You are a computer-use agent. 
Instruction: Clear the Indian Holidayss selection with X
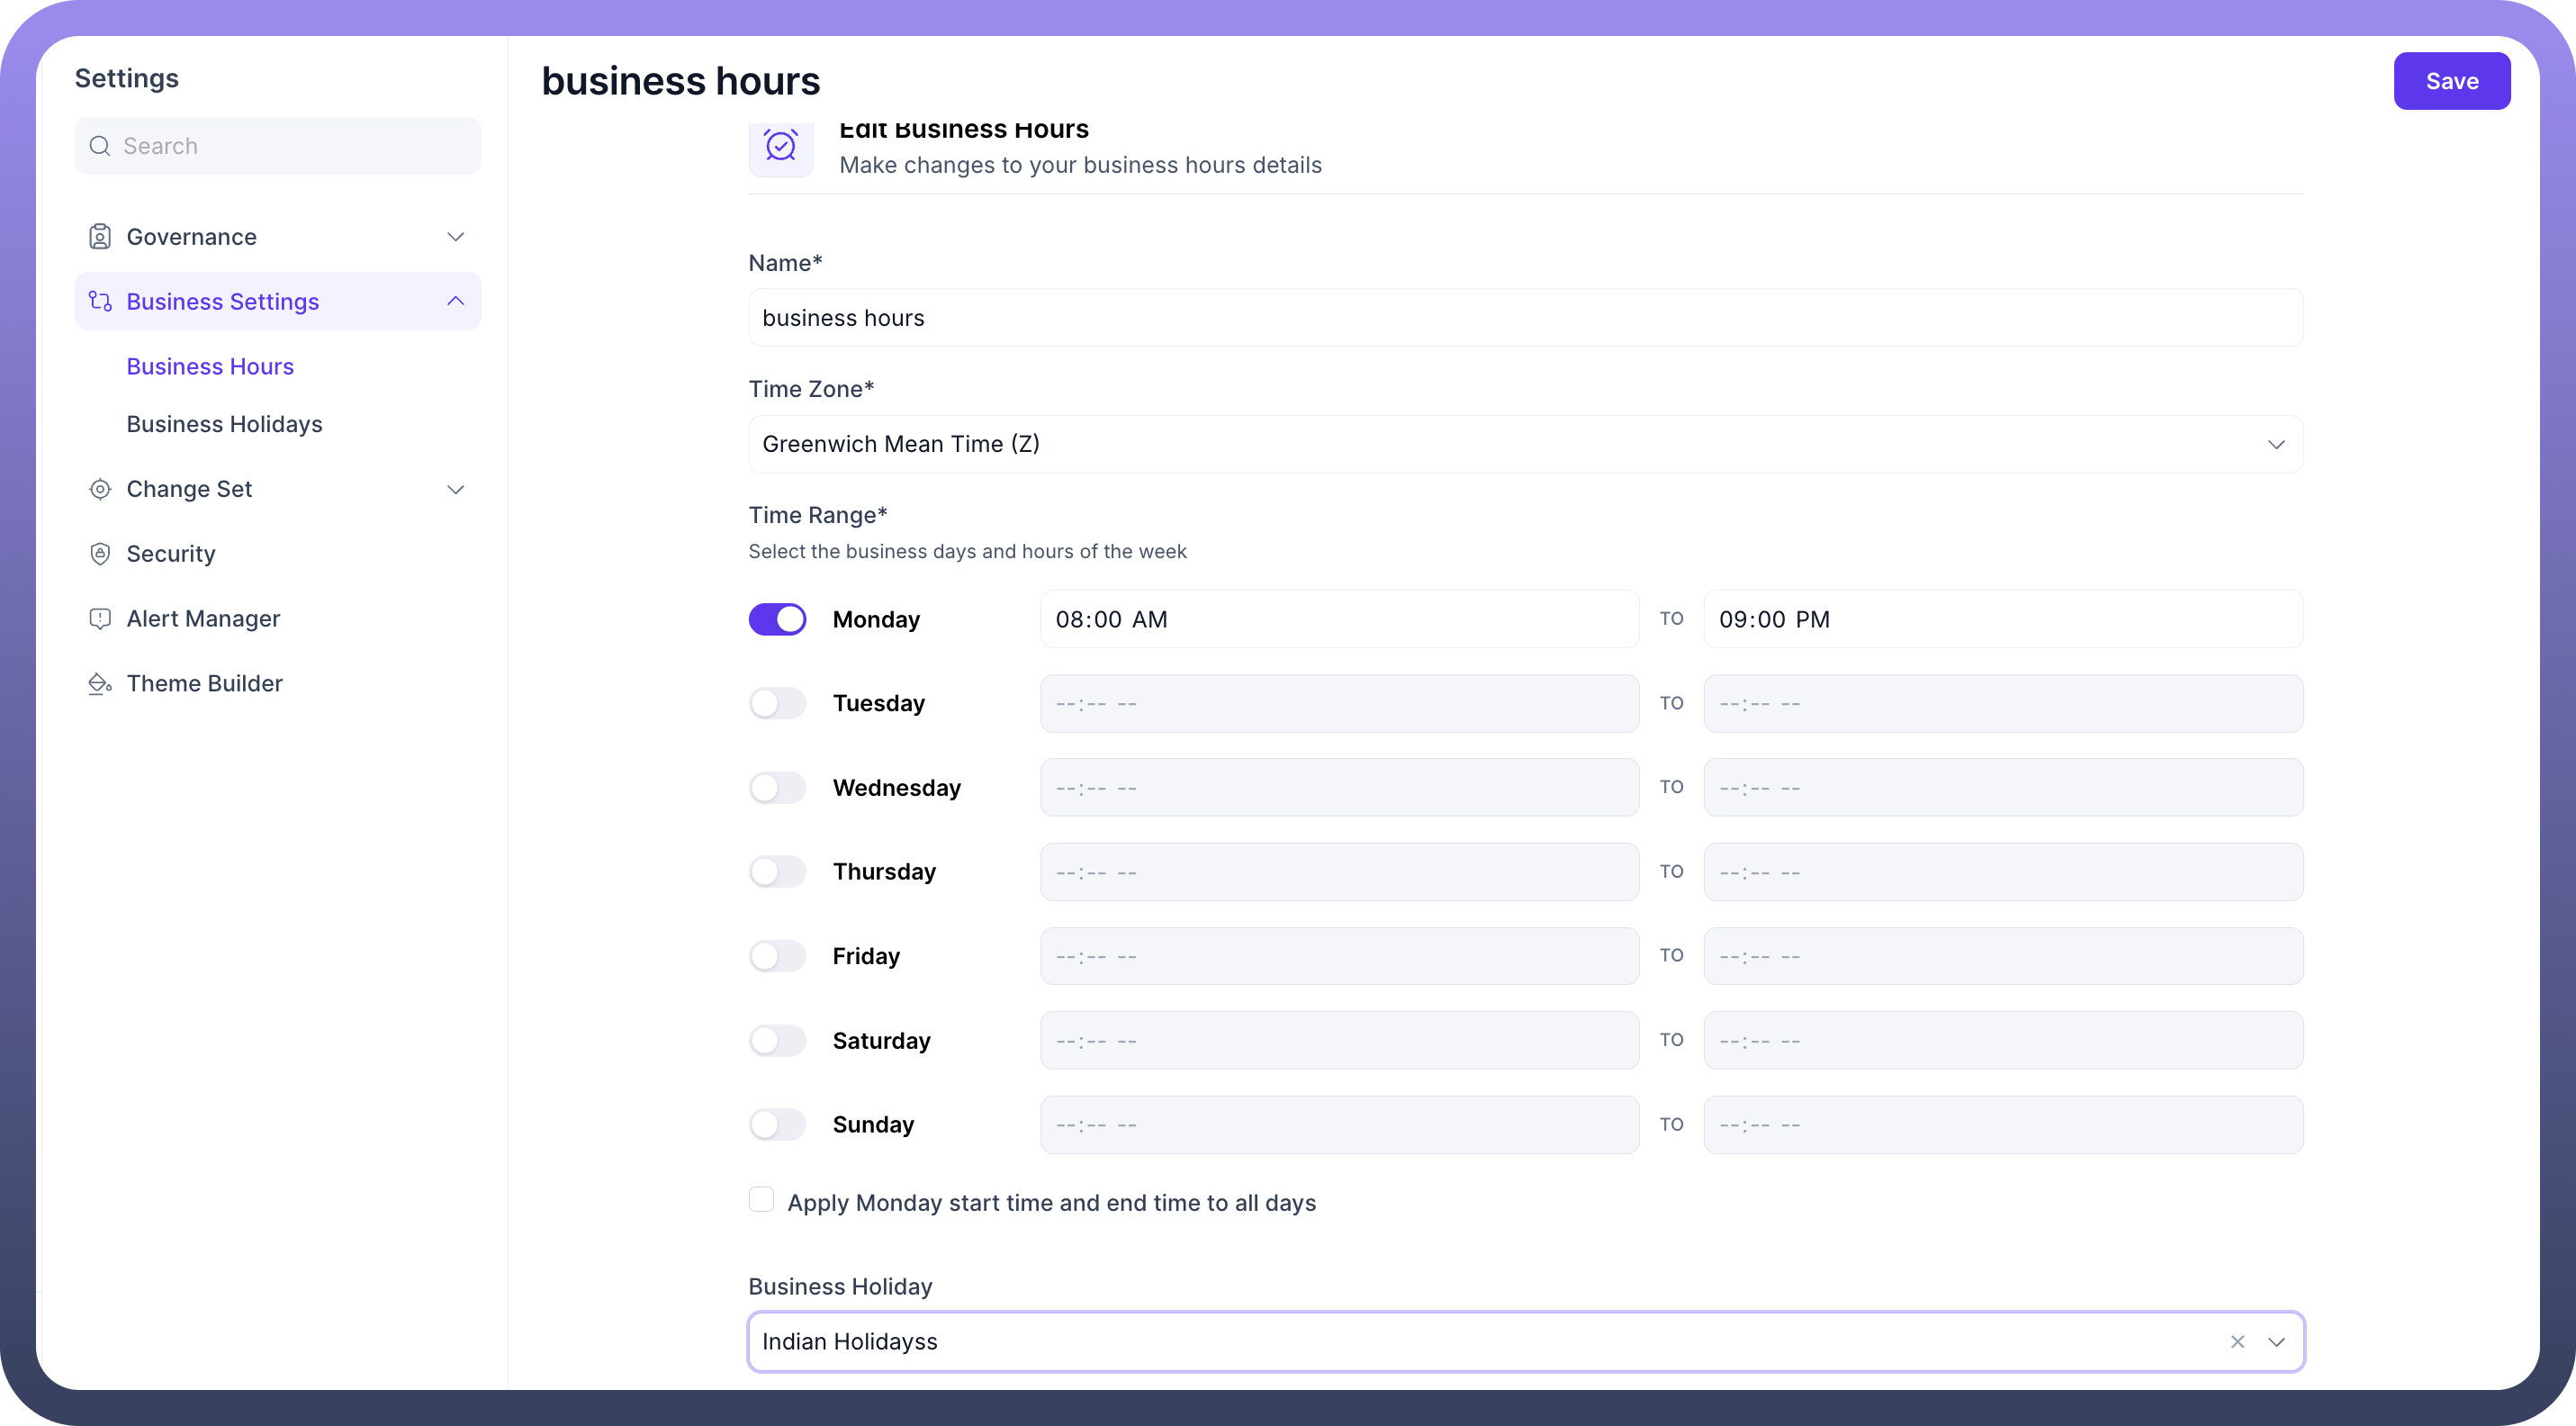[x=2237, y=1342]
